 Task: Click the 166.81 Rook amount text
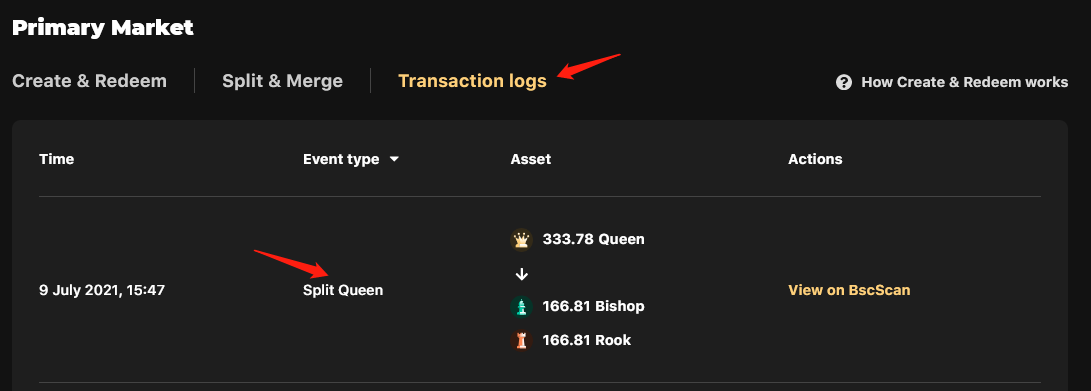(587, 340)
